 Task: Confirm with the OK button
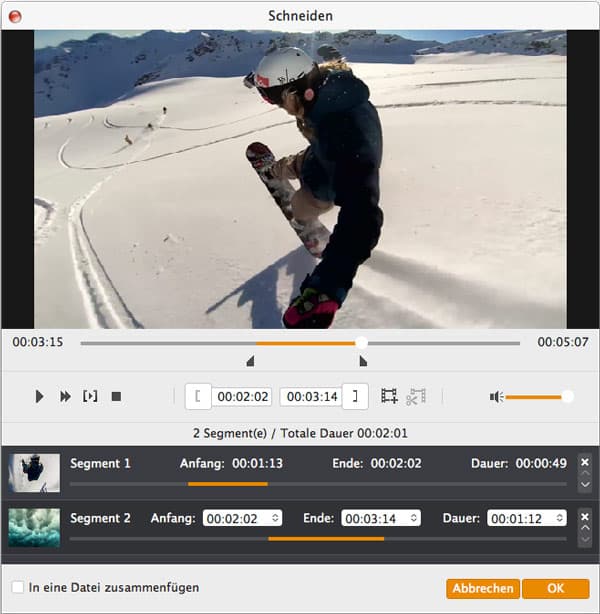pyautogui.click(x=555, y=589)
